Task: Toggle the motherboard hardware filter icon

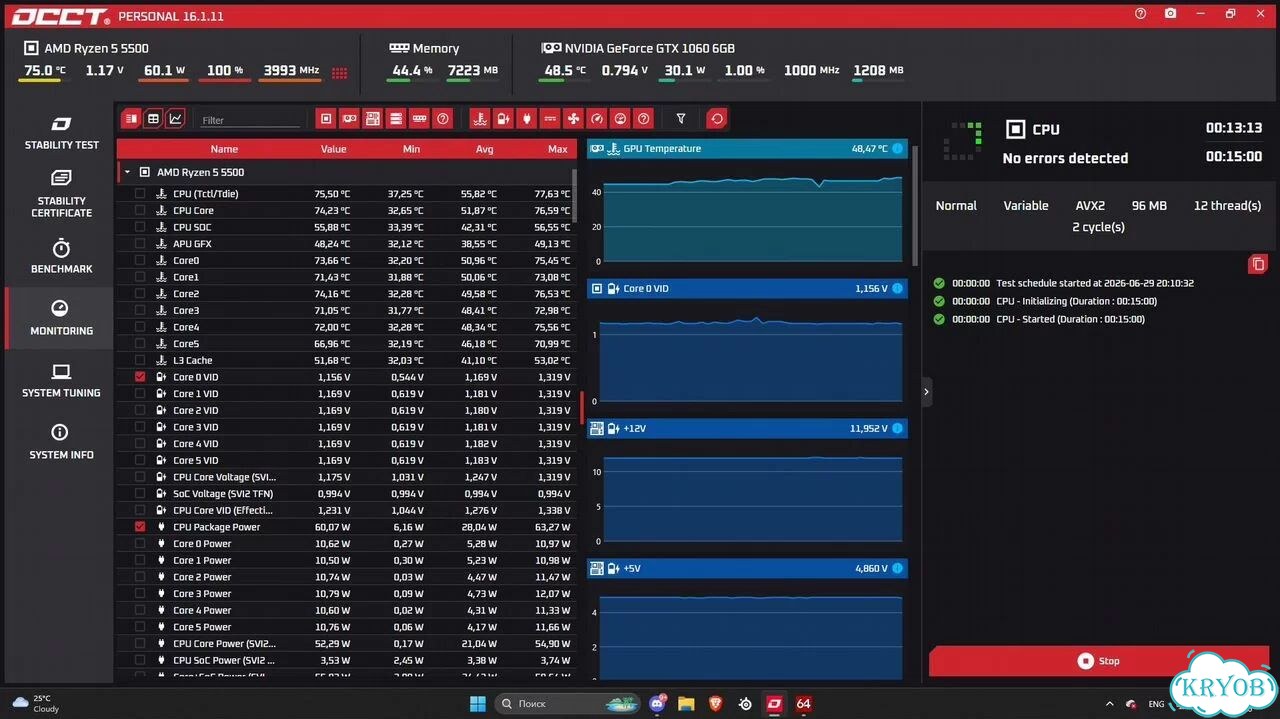Action: [372, 119]
